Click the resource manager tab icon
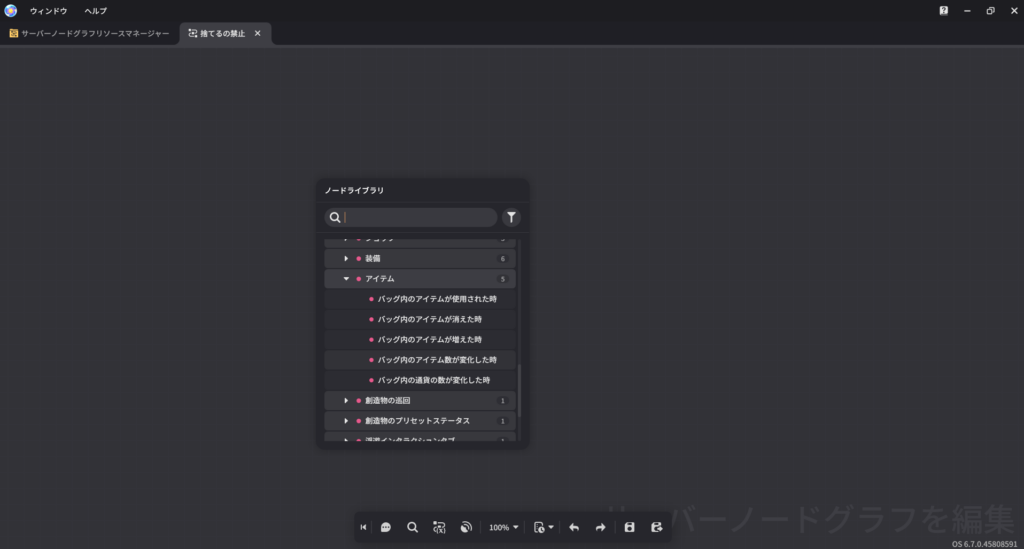This screenshot has height=549, width=1024. pos(14,33)
